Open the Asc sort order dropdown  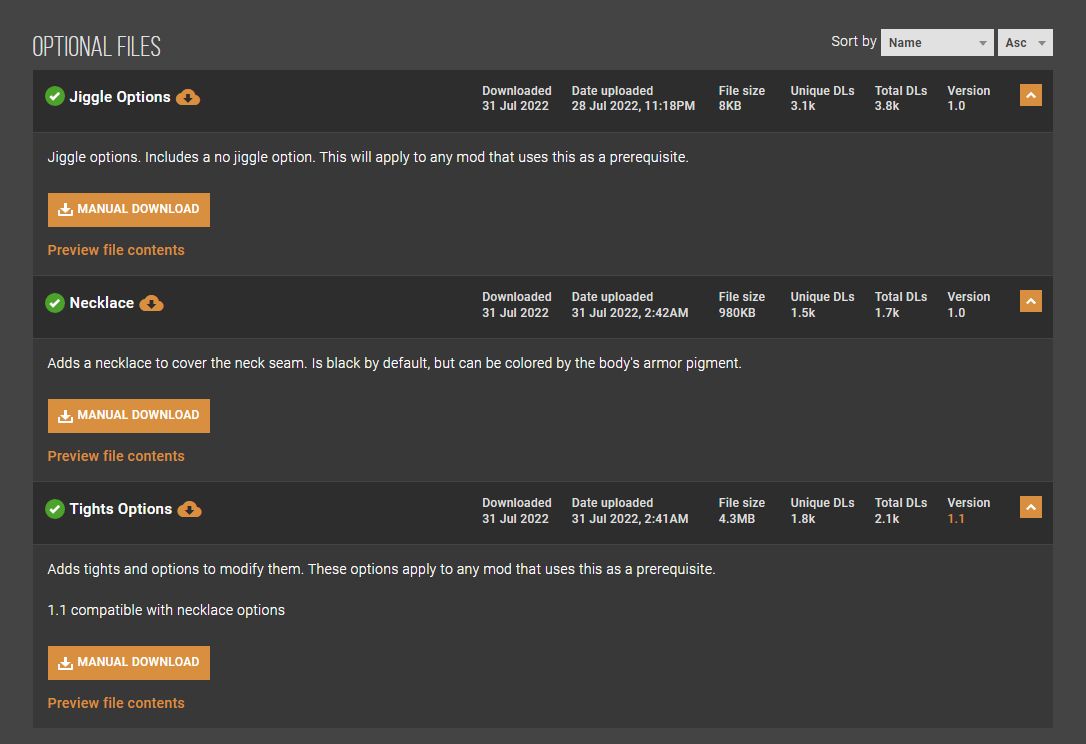click(1025, 42)
